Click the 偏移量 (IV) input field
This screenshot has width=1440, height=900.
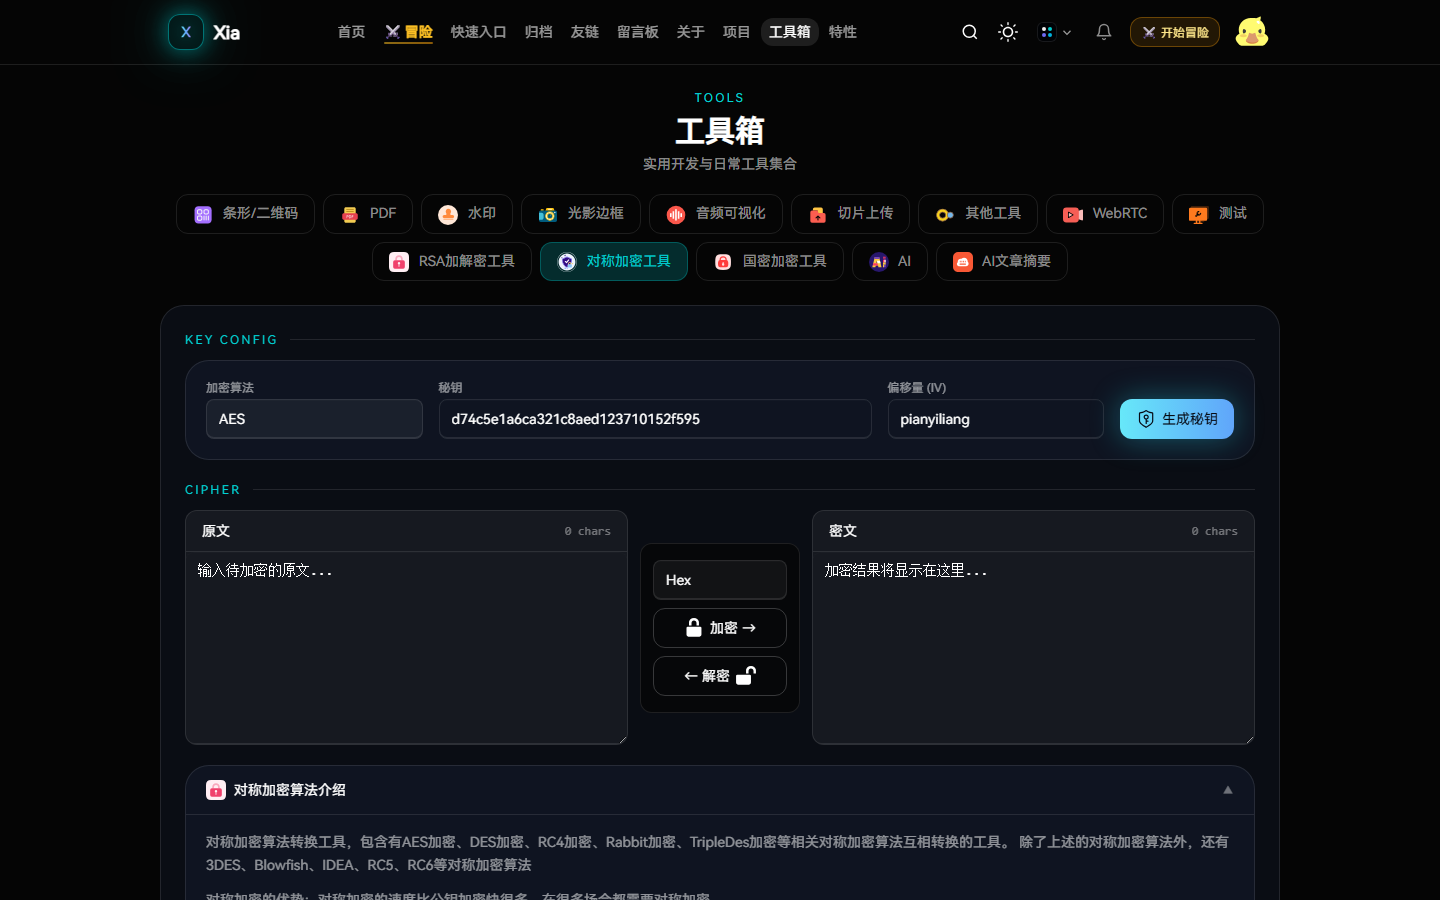point(996,419)
